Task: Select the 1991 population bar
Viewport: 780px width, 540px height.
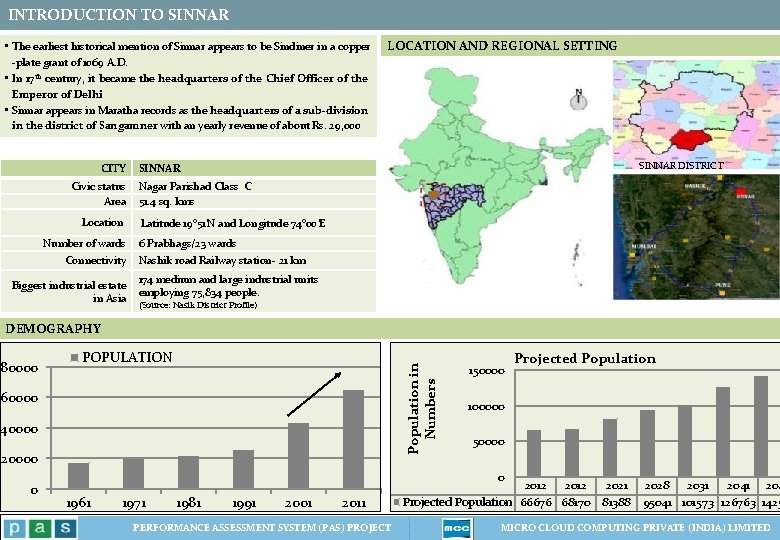Action: 243,469
